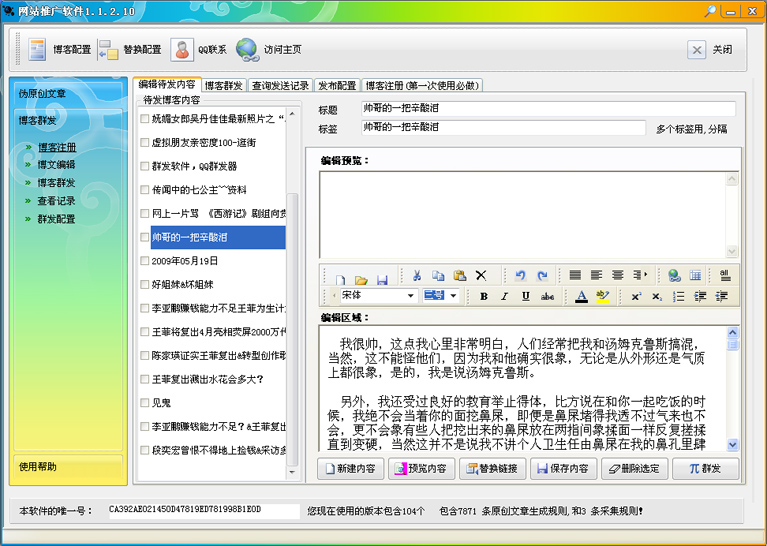The width and height of the screenshot is (767, 546).
Task: Click the Cut scissors icon
Action: 416,276
